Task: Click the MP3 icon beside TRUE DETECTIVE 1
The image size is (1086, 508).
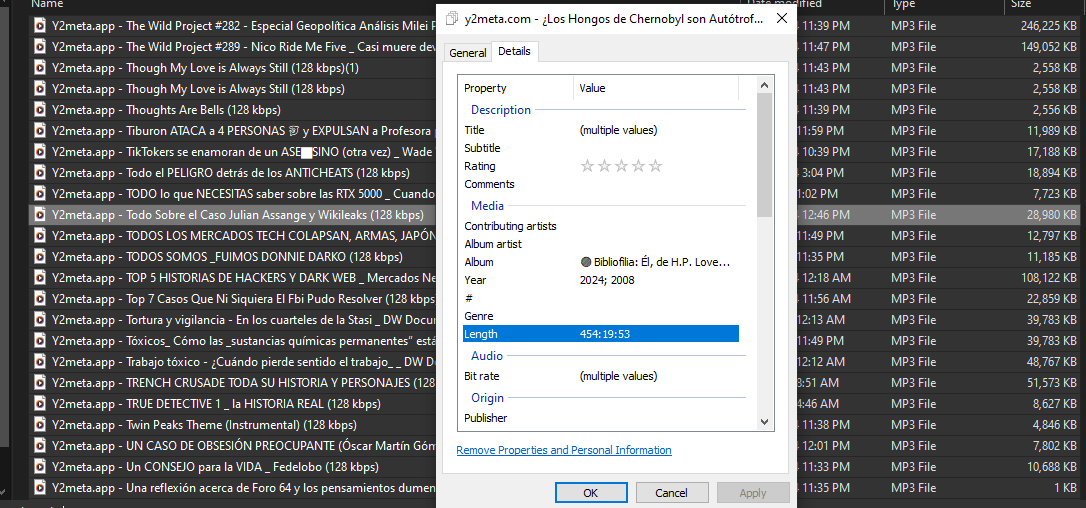Action: [41, 404]
